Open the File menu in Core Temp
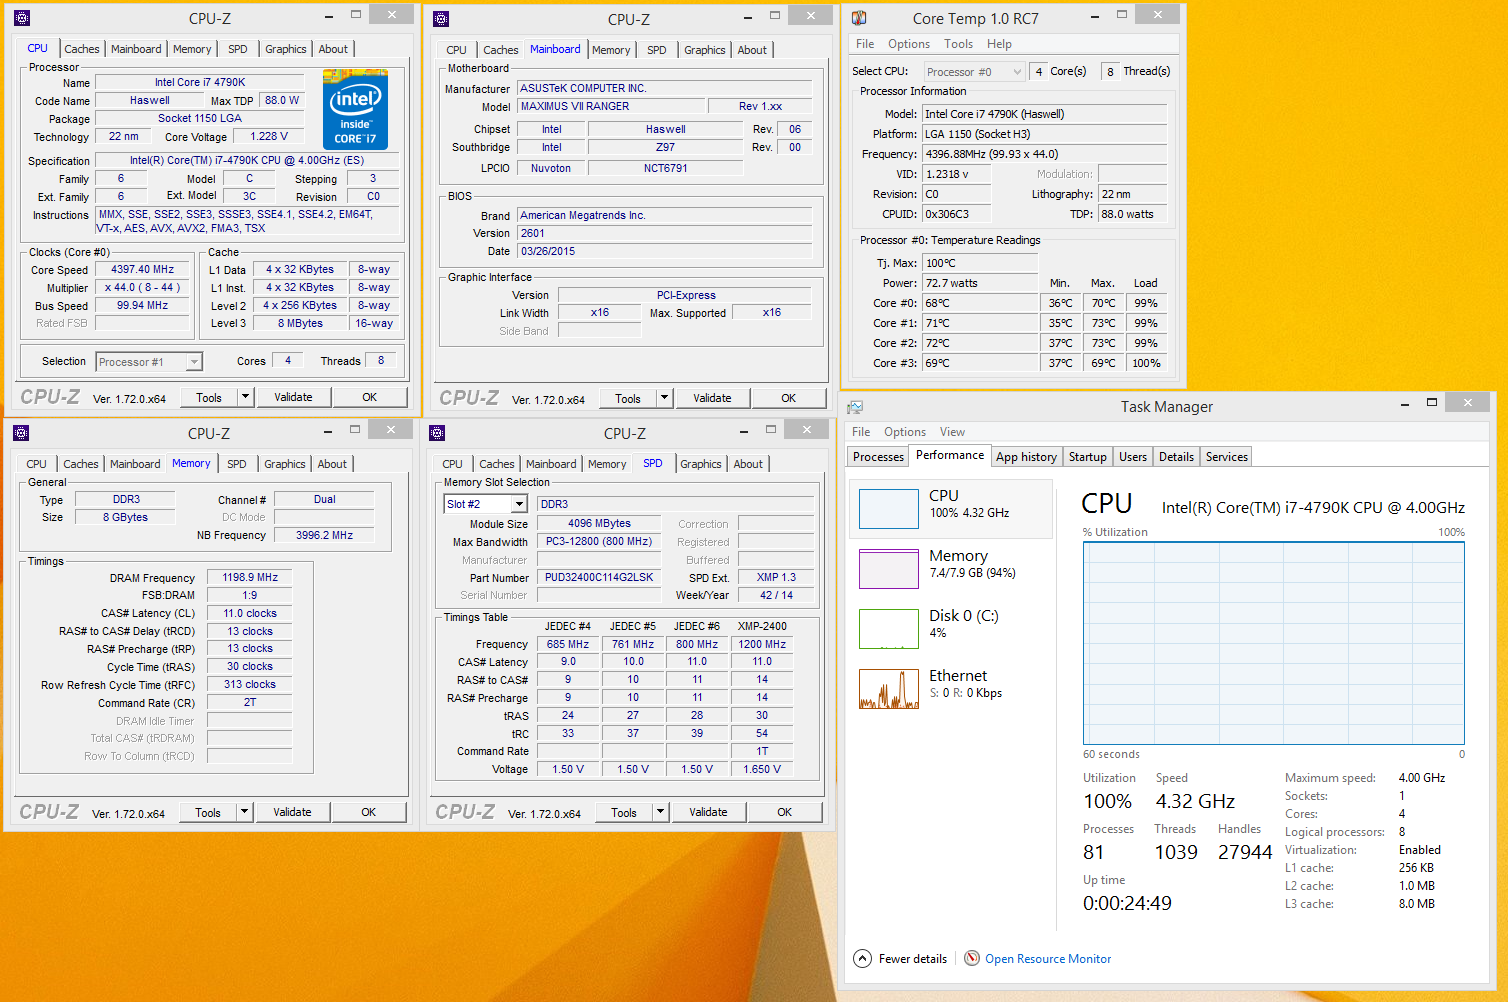The width and height of the screenshot is (1508, 1002). pos(865,44)
